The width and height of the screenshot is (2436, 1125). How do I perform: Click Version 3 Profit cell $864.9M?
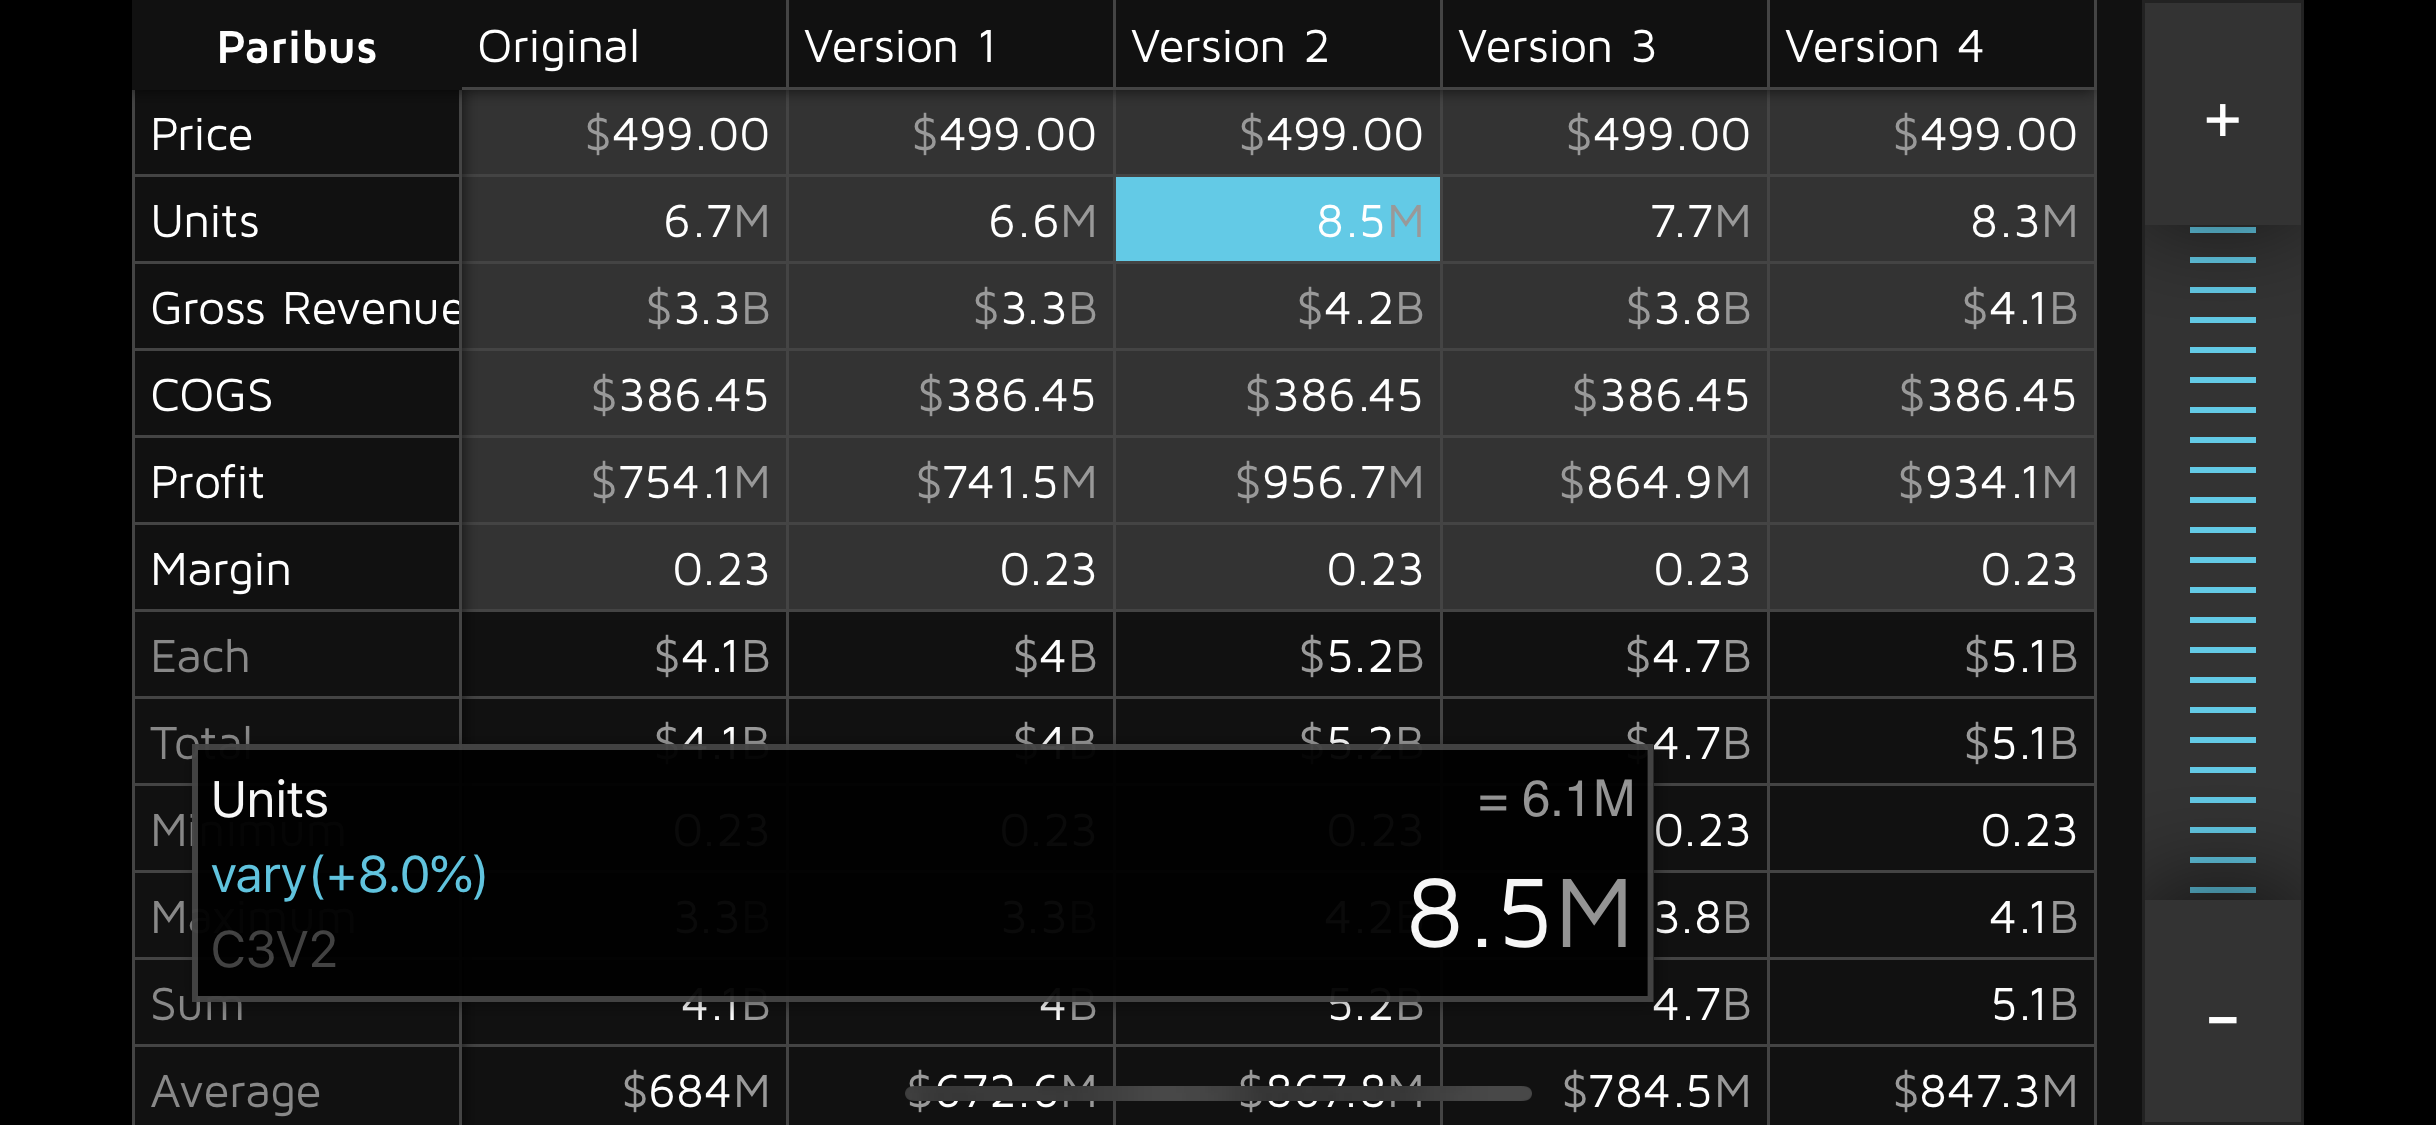click(1604, 482)
